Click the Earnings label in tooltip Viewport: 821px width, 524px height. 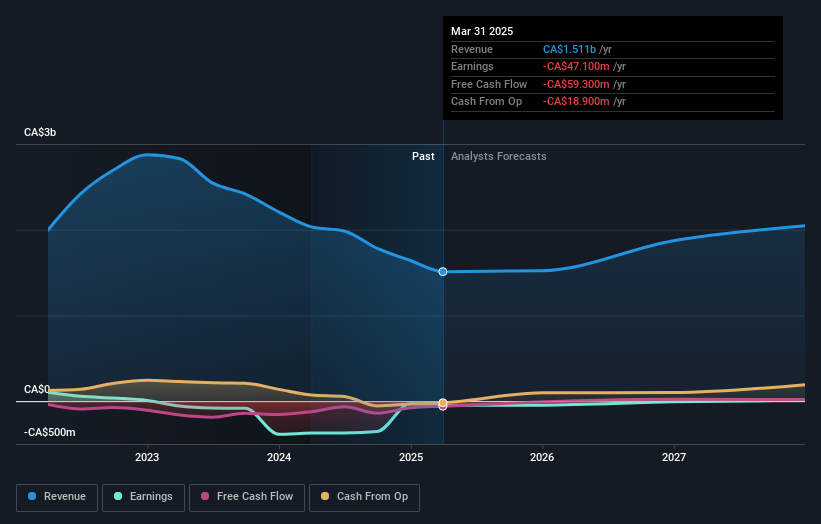coord(472,66)
